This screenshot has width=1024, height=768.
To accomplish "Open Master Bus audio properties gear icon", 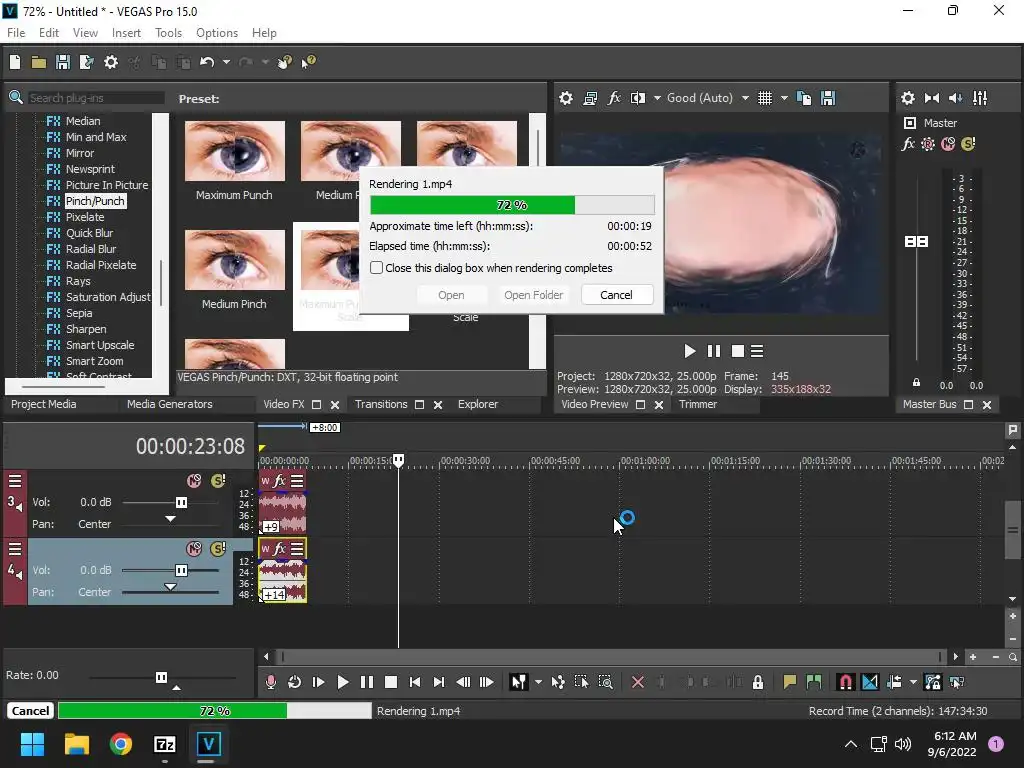I will [908, 98].
